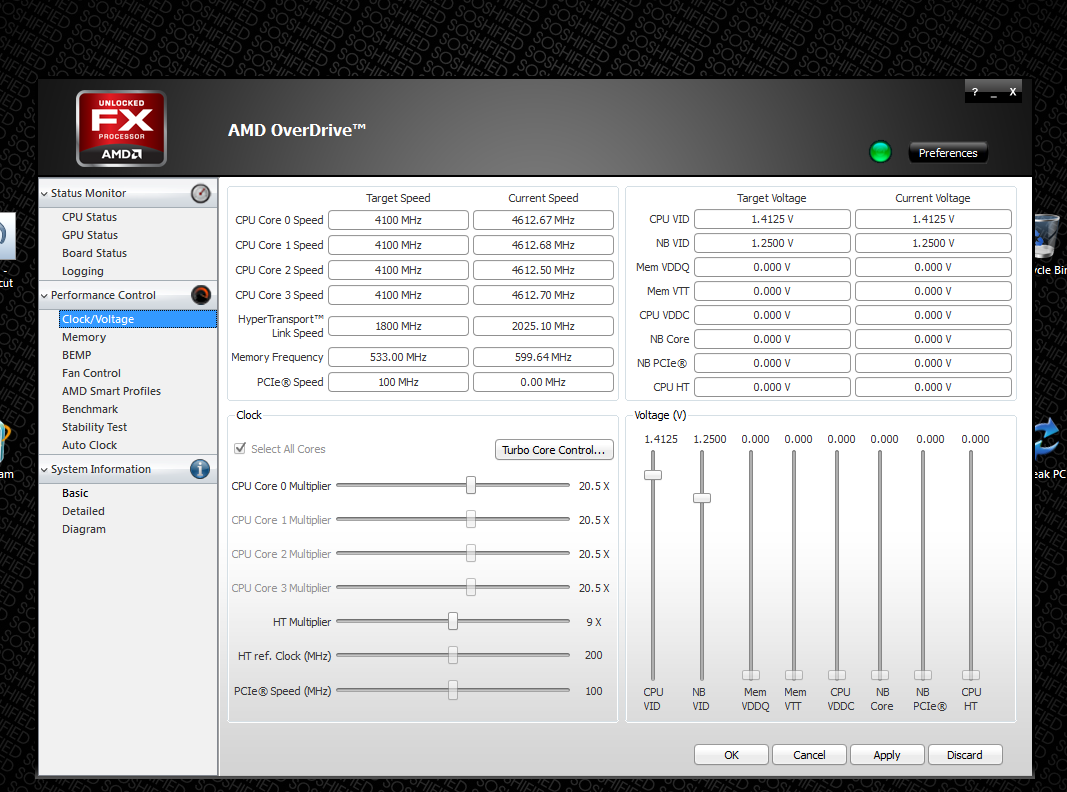This screenshot has width=1067, height=792.
Task: Click CPU Core 1 Multiplier slider handle
Action: (x=470, y=519)
